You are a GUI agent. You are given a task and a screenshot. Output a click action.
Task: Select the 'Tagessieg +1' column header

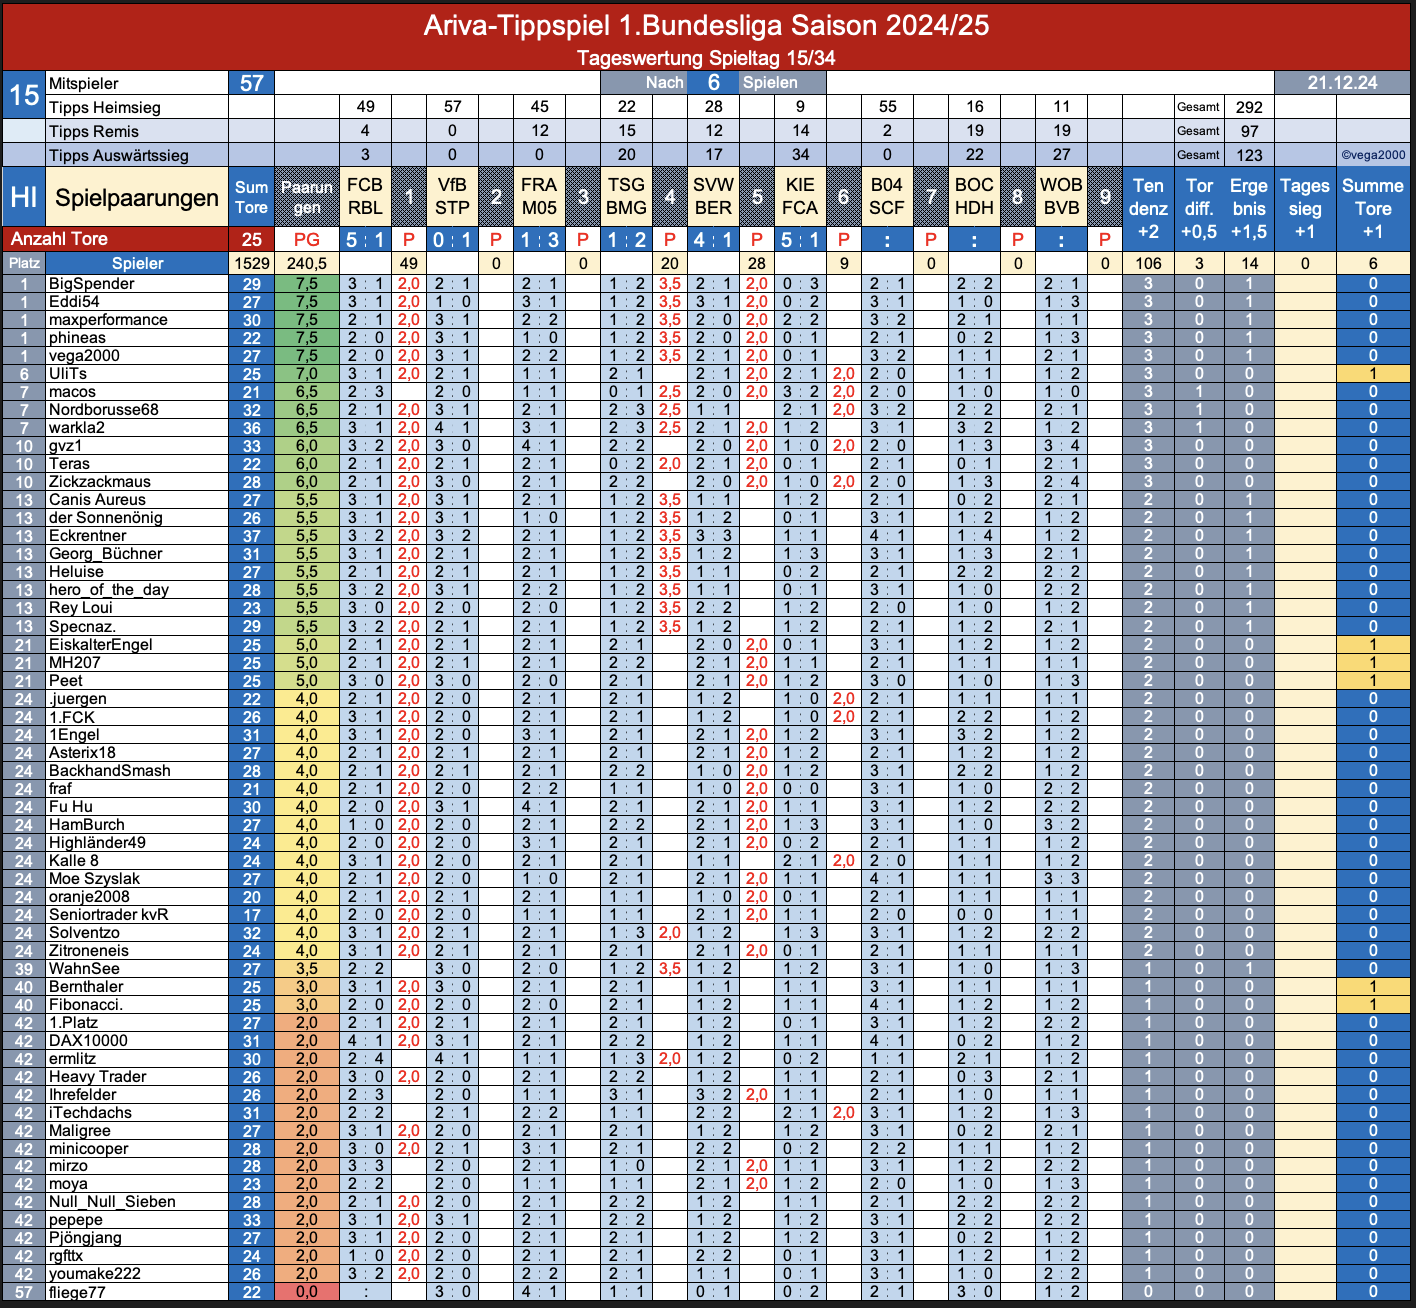pyautogui.click(x=1305, y=209)
